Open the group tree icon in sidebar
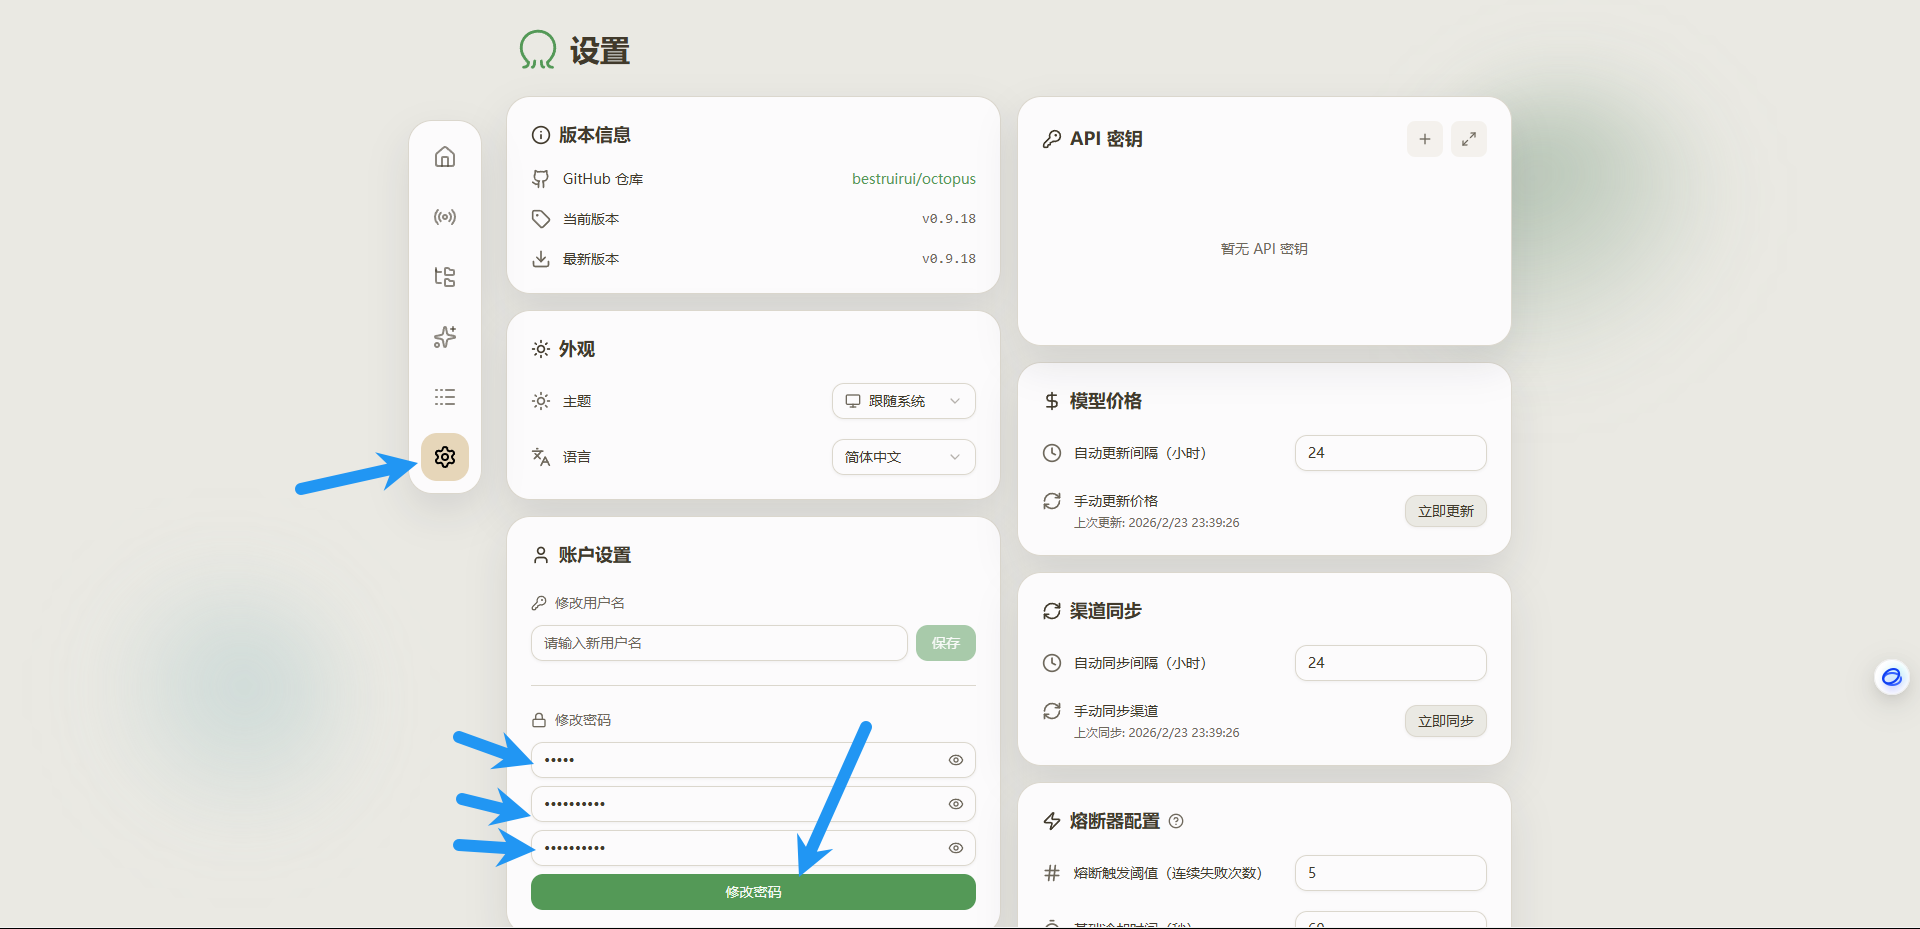Image resolution: width=1920 pixels, height=929 pixels. click(445, 277)
